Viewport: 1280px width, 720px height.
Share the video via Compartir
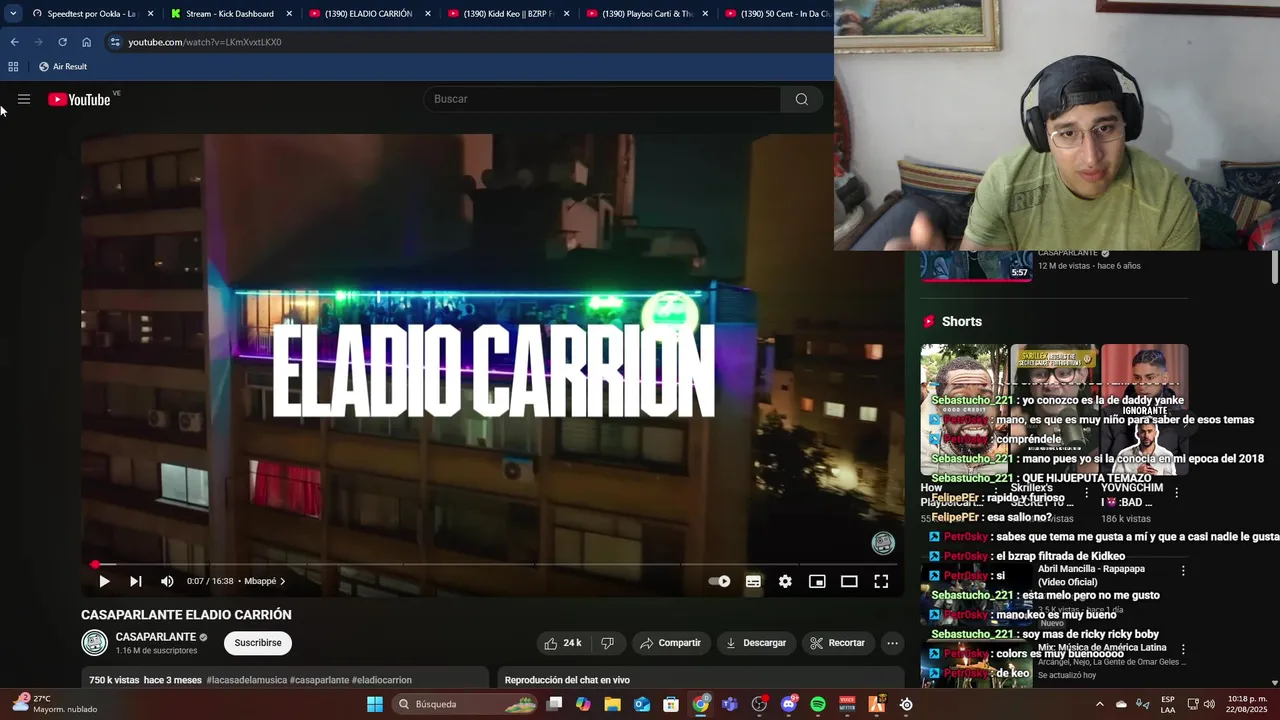(670, 643)
